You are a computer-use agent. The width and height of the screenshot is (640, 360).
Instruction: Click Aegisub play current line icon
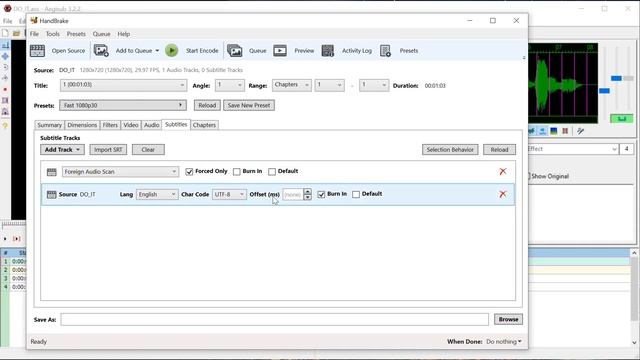click(x=16, y=239)
